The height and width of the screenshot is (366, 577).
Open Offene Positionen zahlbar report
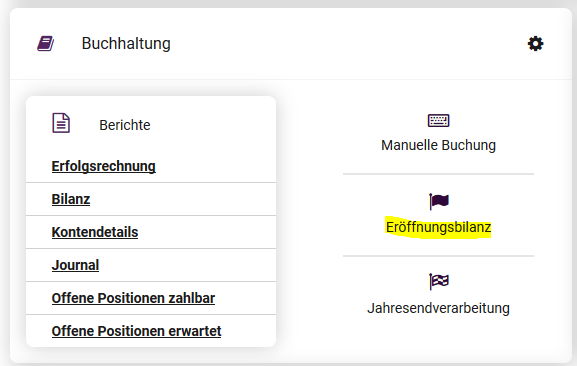(x=133, y=298)
